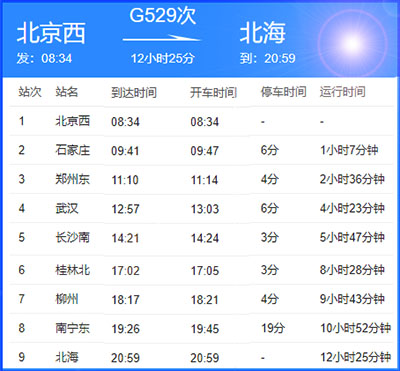Click the departure time 发:08:34
The image size is (400, 371).
pos(44,59)
